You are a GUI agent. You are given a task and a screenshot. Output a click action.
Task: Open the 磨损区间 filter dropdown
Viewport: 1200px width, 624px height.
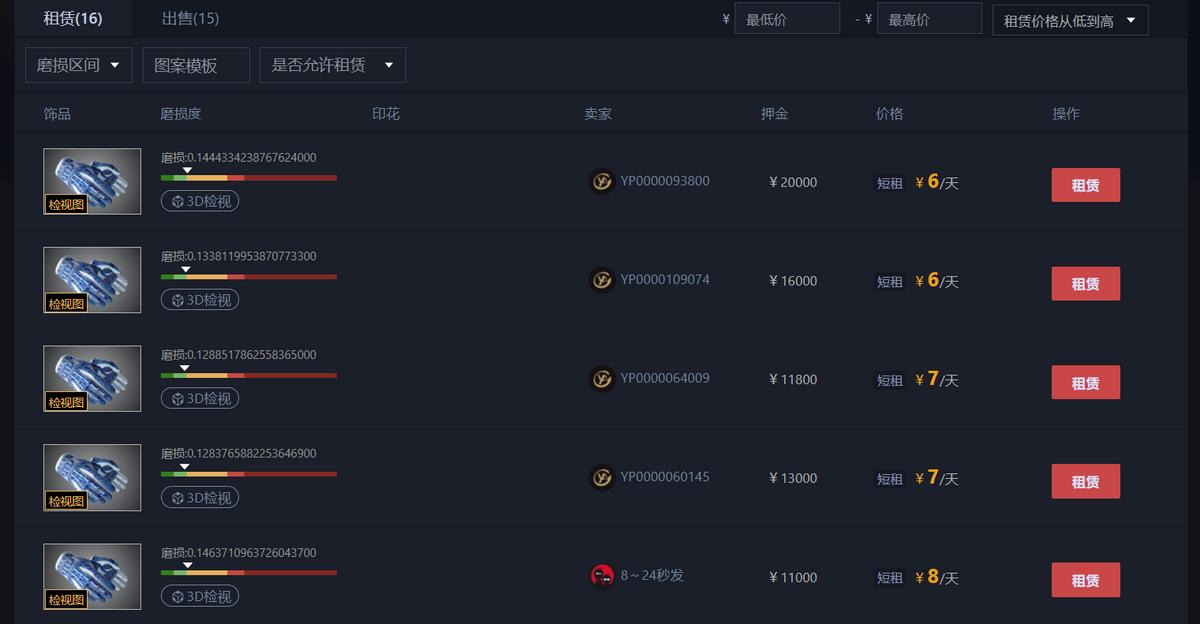(78, 64)
